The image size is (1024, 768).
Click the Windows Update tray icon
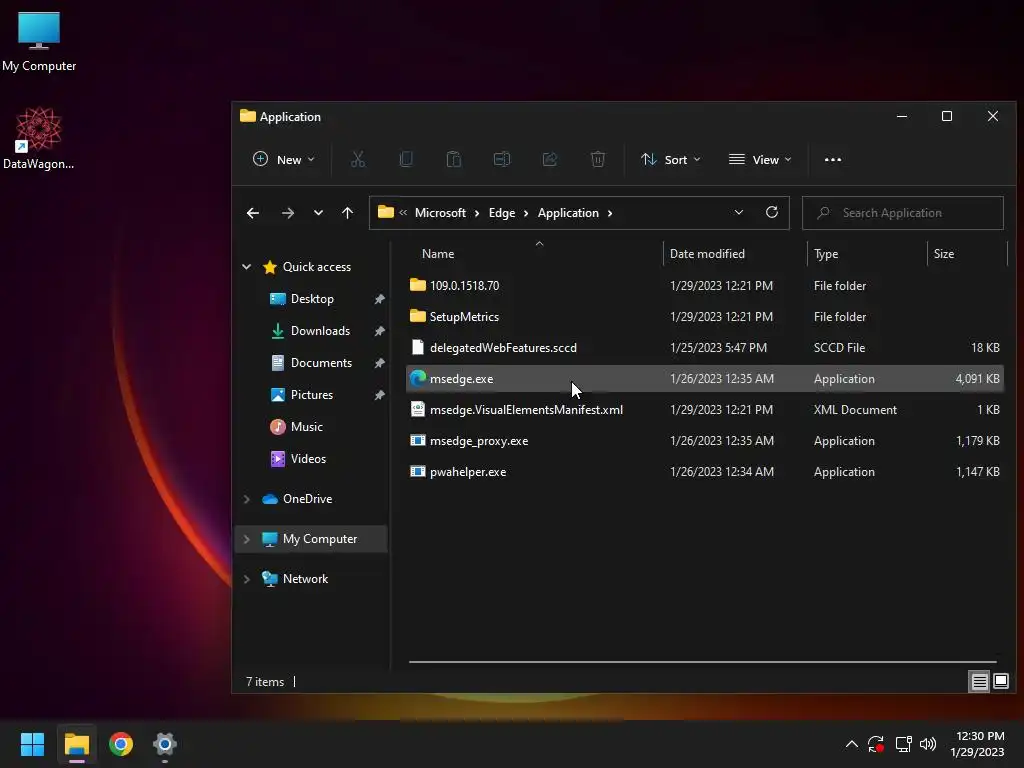click(876, 744)
